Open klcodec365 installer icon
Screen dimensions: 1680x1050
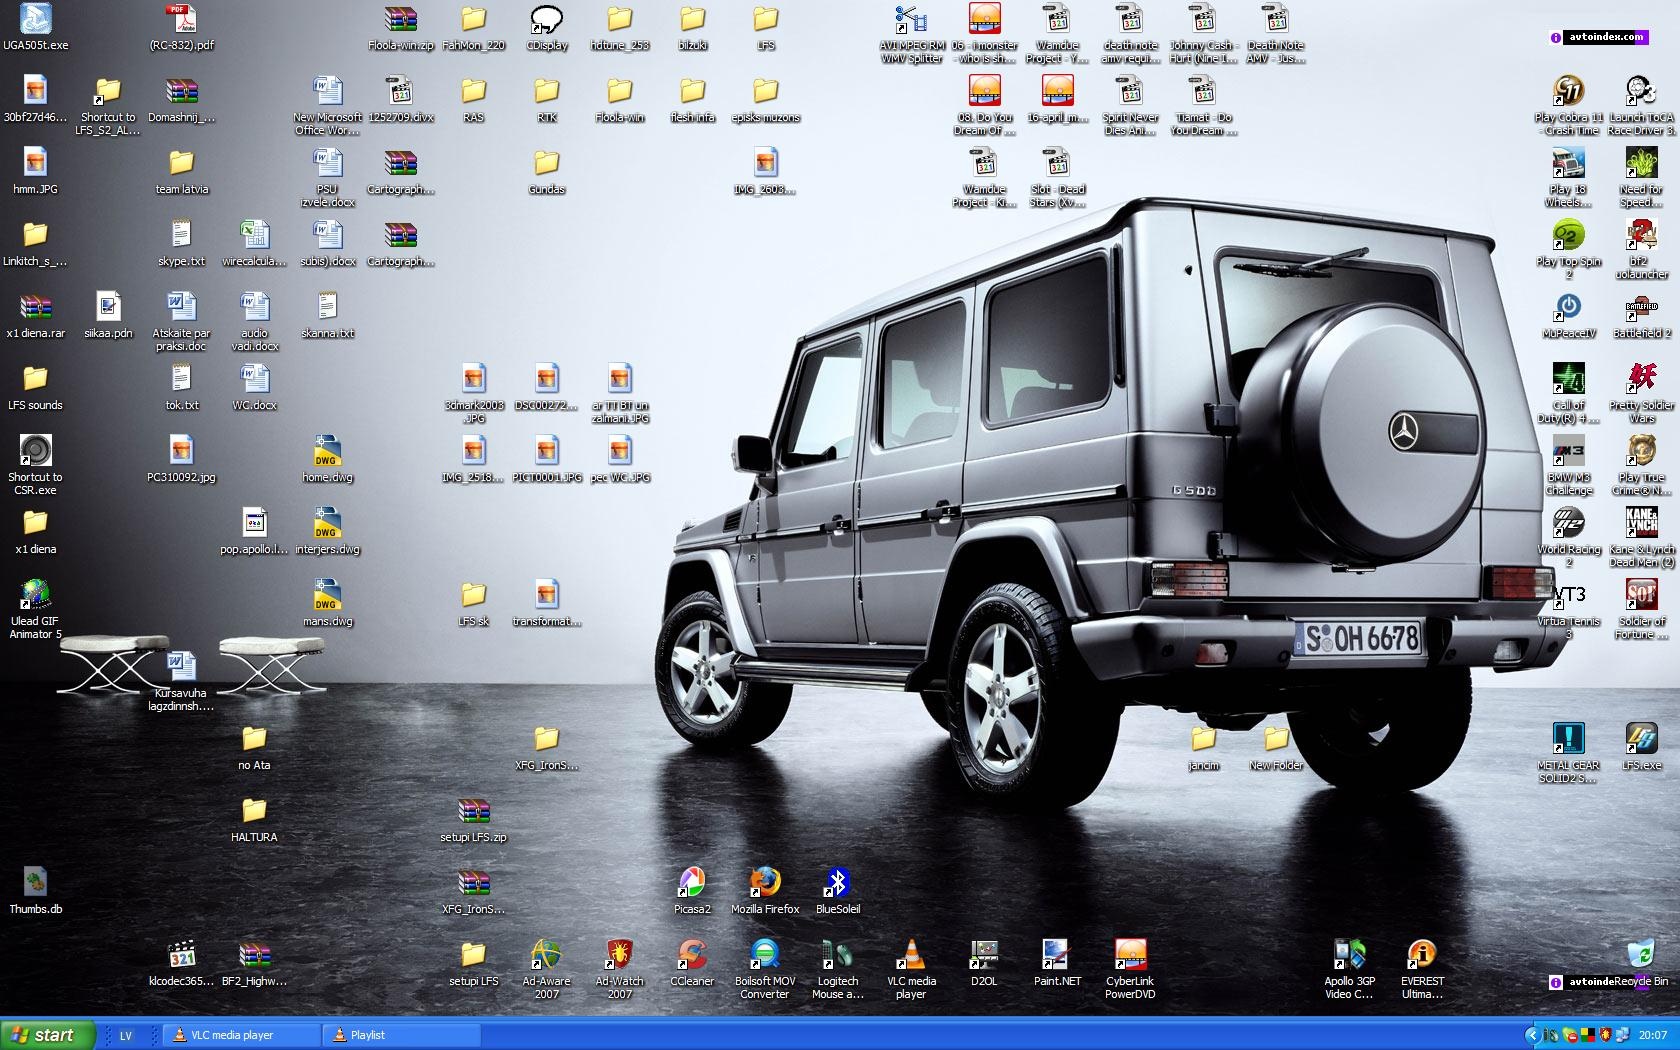(x=181, y=954)
